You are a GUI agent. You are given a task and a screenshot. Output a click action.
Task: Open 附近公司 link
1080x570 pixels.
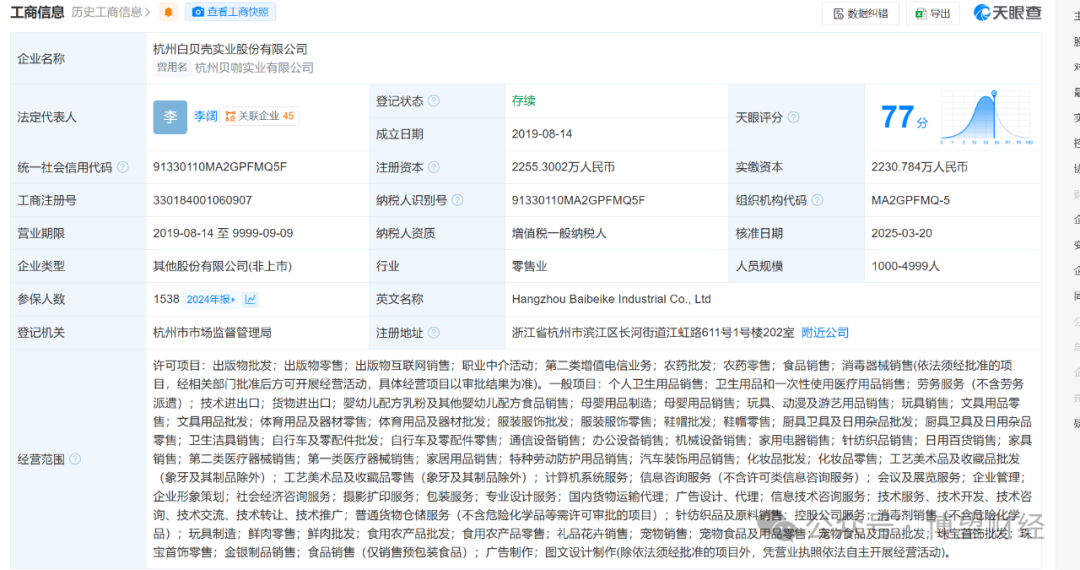[x=825, y=332]
